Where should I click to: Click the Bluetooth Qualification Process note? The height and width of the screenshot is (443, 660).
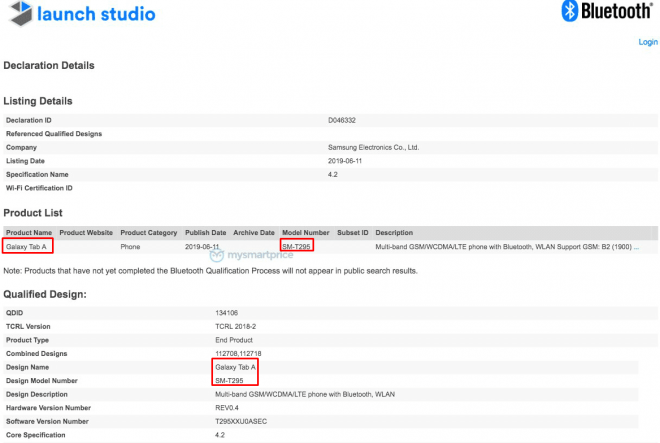pyautogui.click(x=210, y=271)
